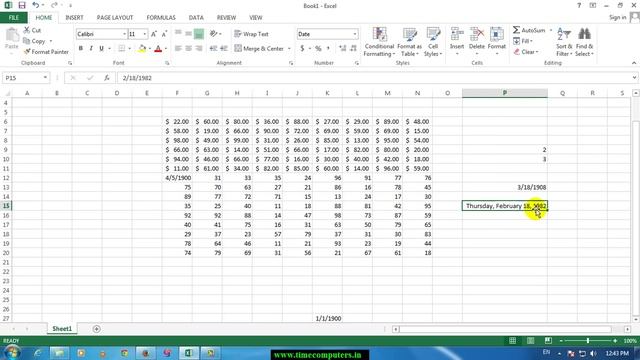Apply accounting dollar number format
This screenshot has width=640, height=360.
pyautogui.click(x=302, y=49)
